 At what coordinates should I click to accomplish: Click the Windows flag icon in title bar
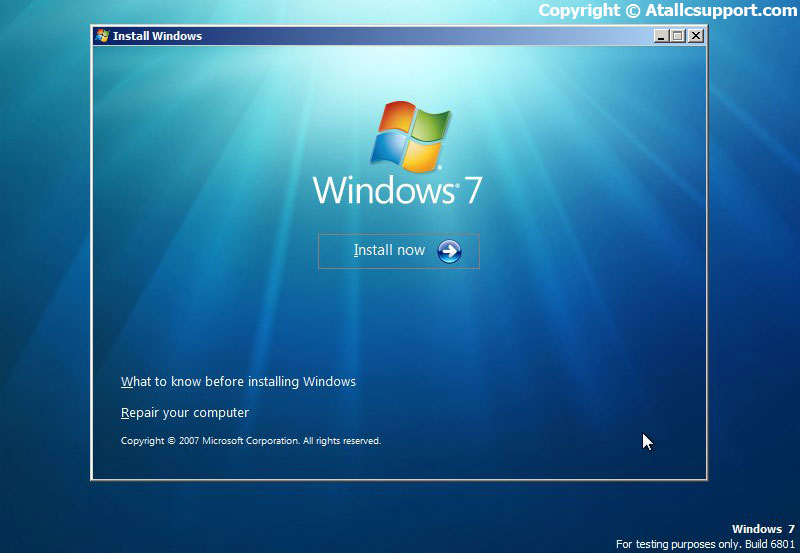tap(102, 36)
